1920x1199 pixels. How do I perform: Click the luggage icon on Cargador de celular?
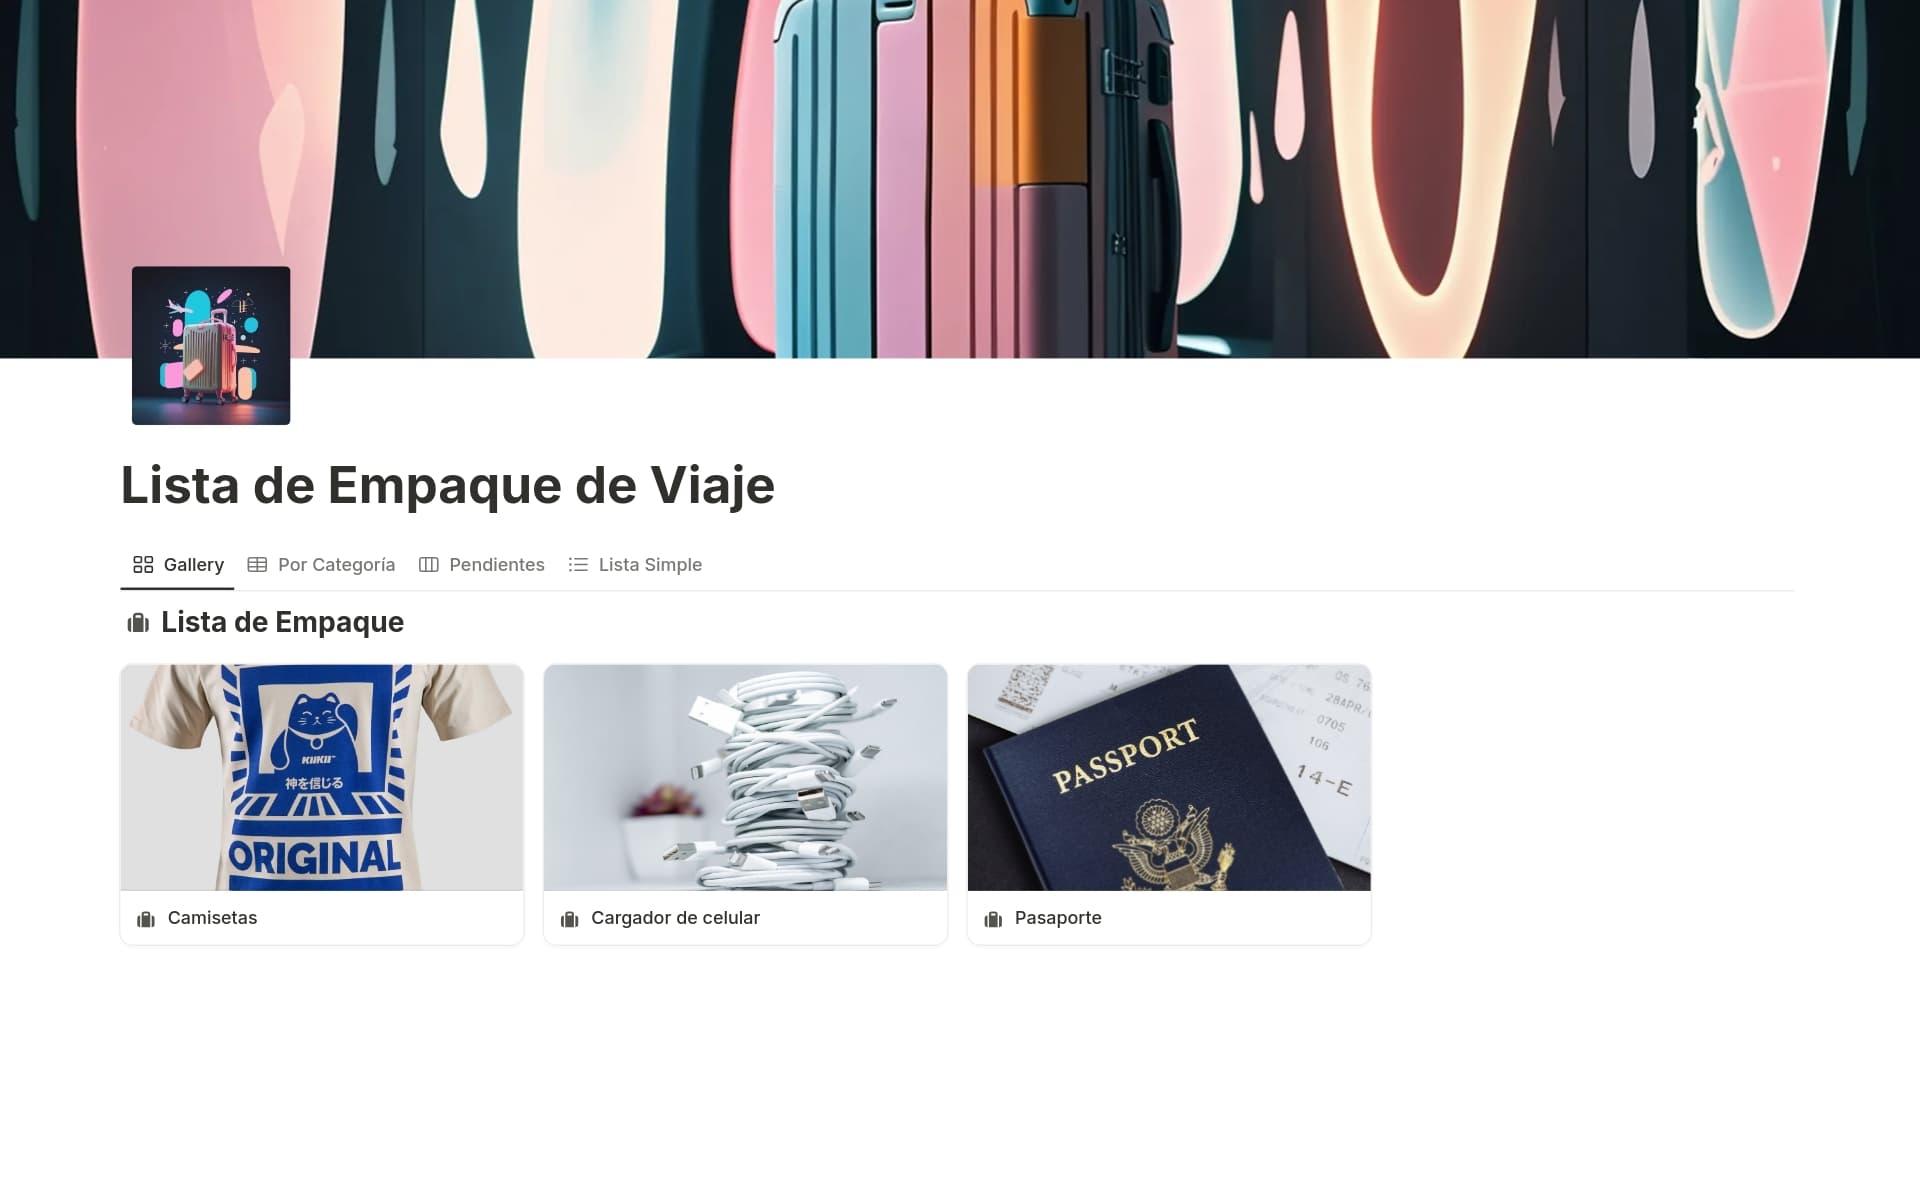[570, 919]
